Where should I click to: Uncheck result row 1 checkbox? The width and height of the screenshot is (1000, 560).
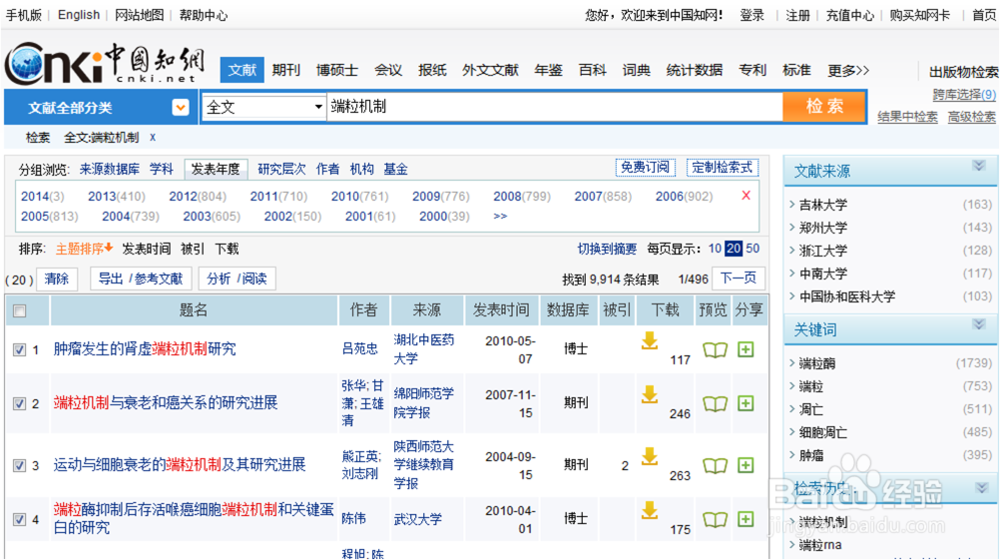20,350
